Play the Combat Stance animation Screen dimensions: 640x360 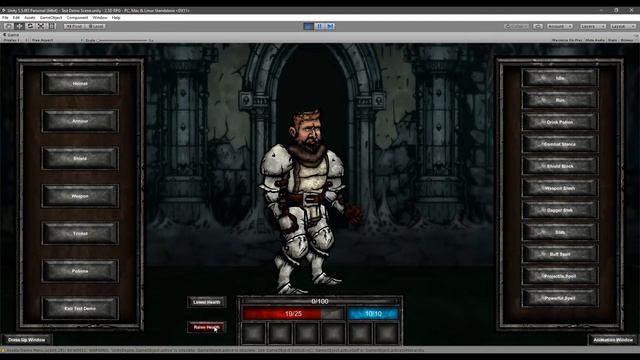(560, 144)
